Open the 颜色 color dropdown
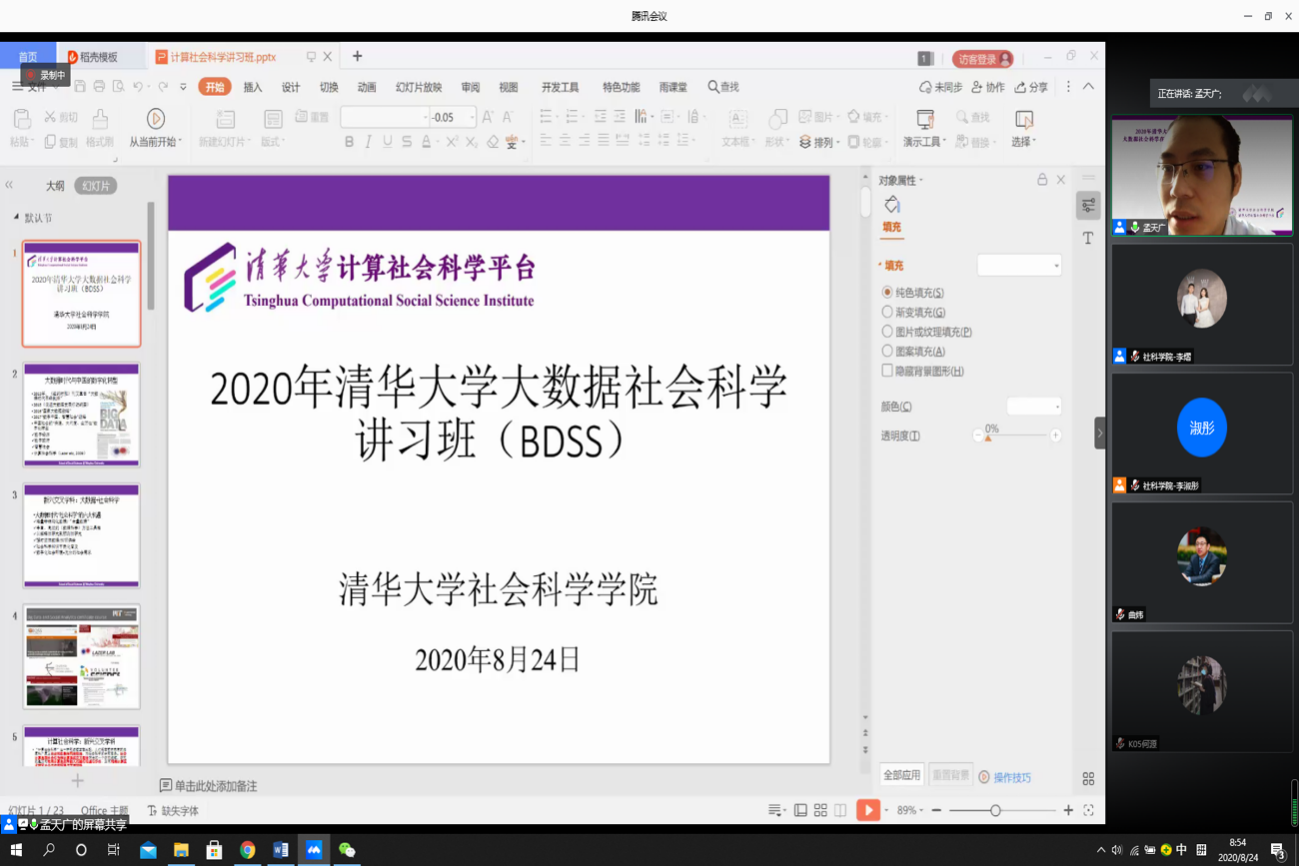The width and height of the screenshot is (1299, 866). tap(1035, 405)
